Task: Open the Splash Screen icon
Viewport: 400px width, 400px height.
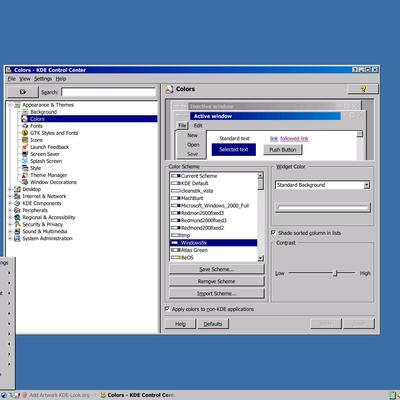Action: pyautogui.click(x=25, y=161)
